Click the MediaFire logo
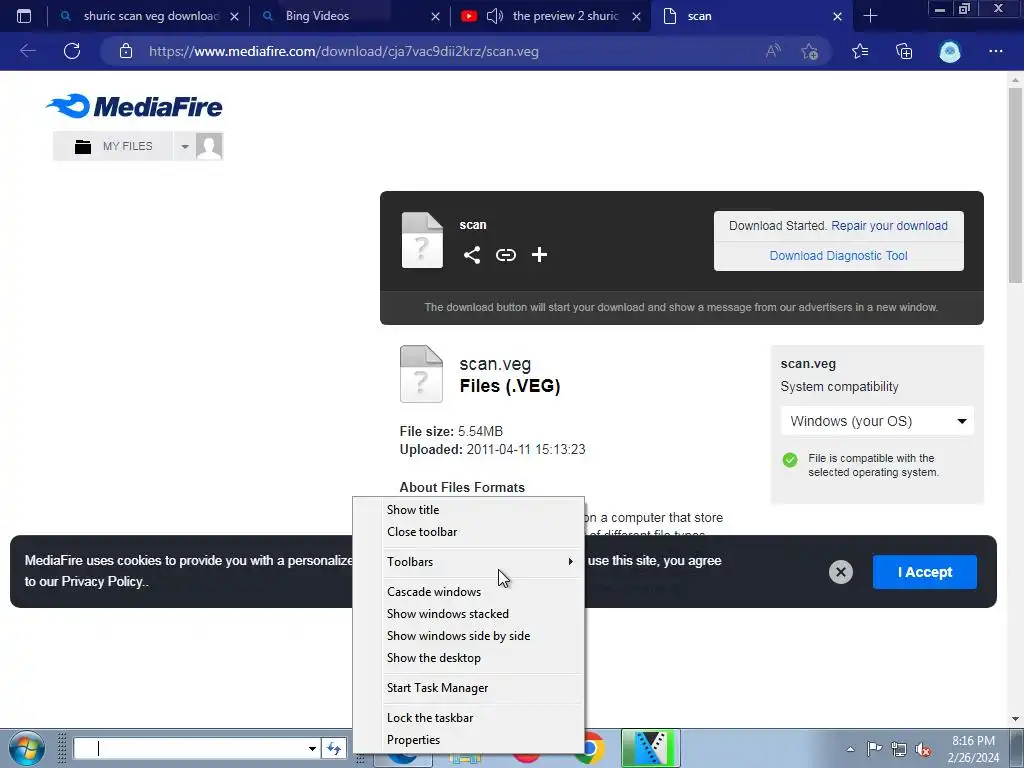The width and height of the screenshot is (1024, 768). pyautogui.click(x=134, y=106)
